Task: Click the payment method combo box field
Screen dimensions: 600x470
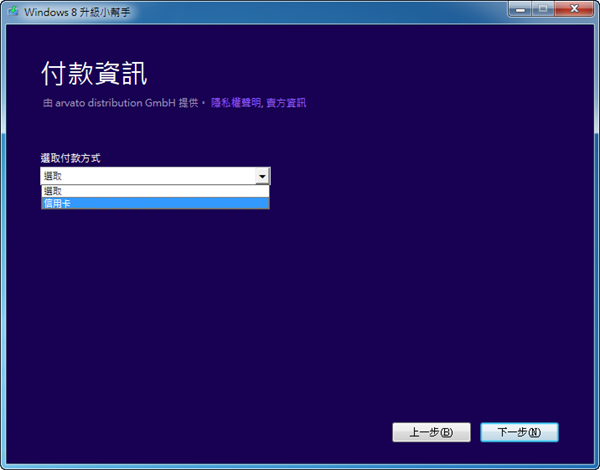Action: click(x=155, y=176)
